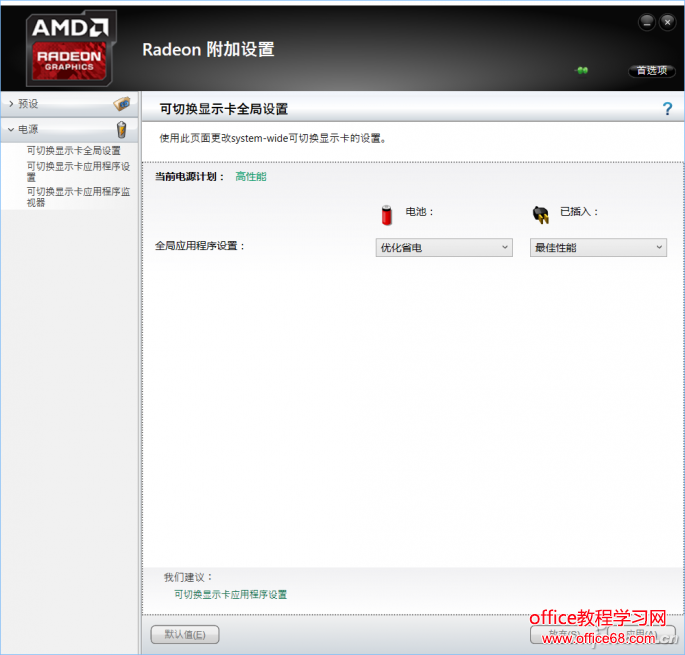
Task: Open the 首选项 preferences menu
Action: tap(652, 70)
